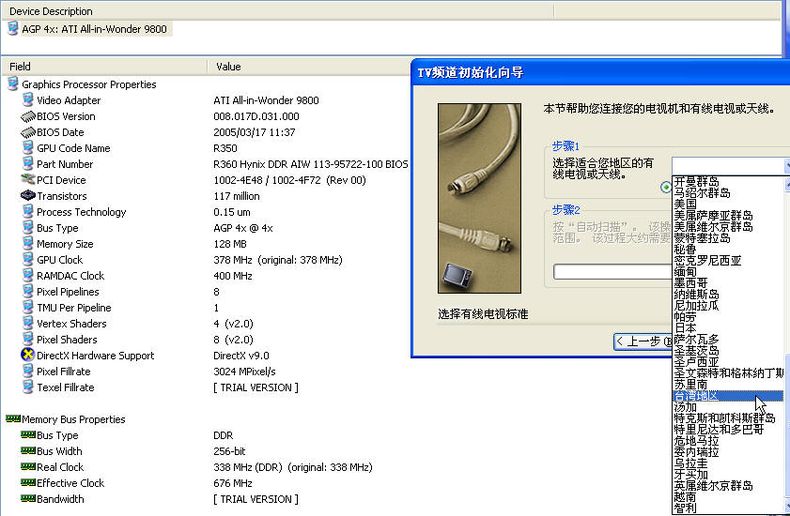This screenshot has height=516, width=790.
Task: Click the R360 Hynix DDR AIW part number value
Action: pyautogui.click(x=310, y=164)
